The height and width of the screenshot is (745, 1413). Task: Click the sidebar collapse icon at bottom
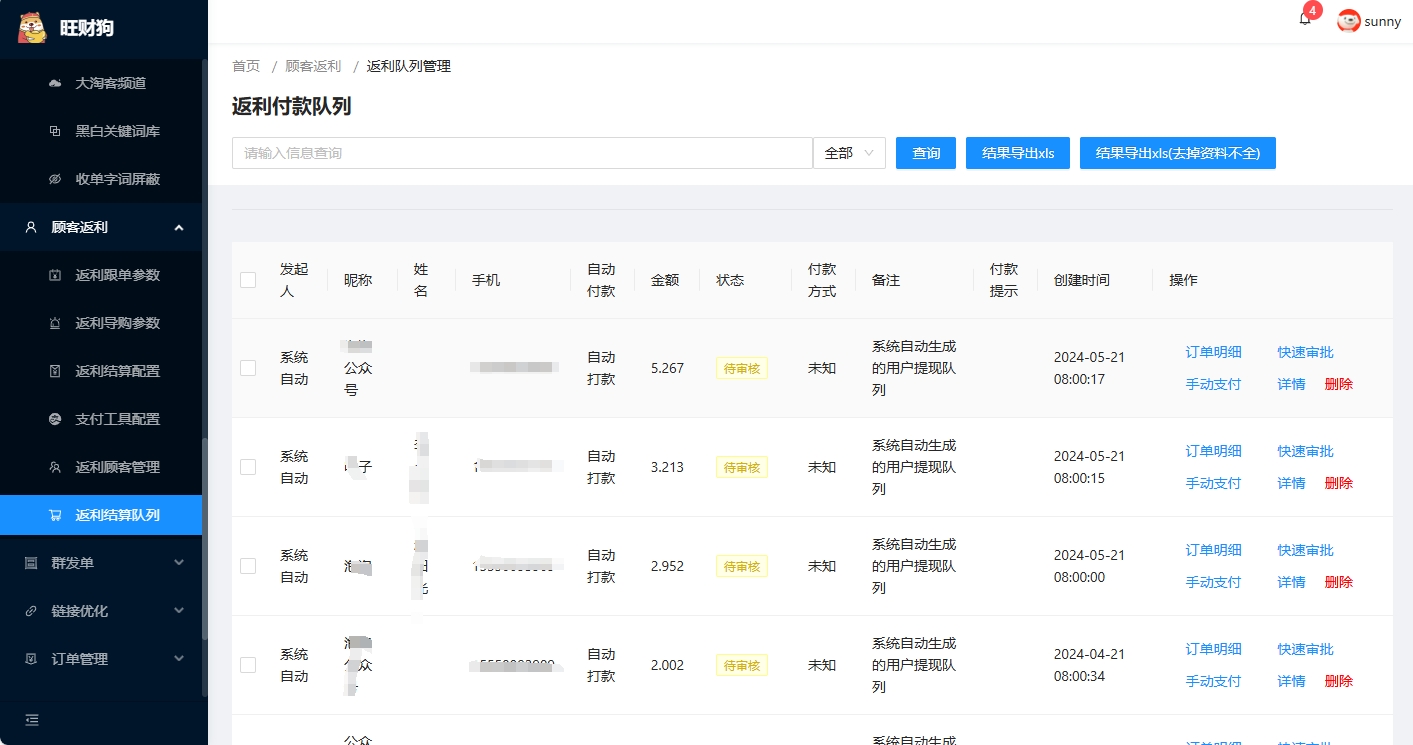click(32, 719)
